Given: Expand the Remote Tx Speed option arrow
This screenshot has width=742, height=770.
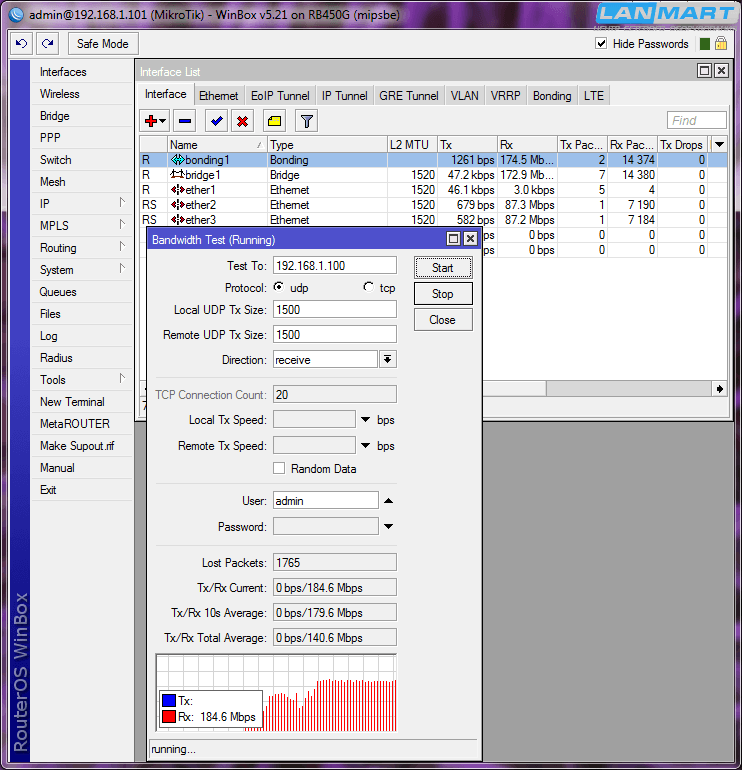Looking at the screenshot, I should pyautogui.click(x=365, y=446).
